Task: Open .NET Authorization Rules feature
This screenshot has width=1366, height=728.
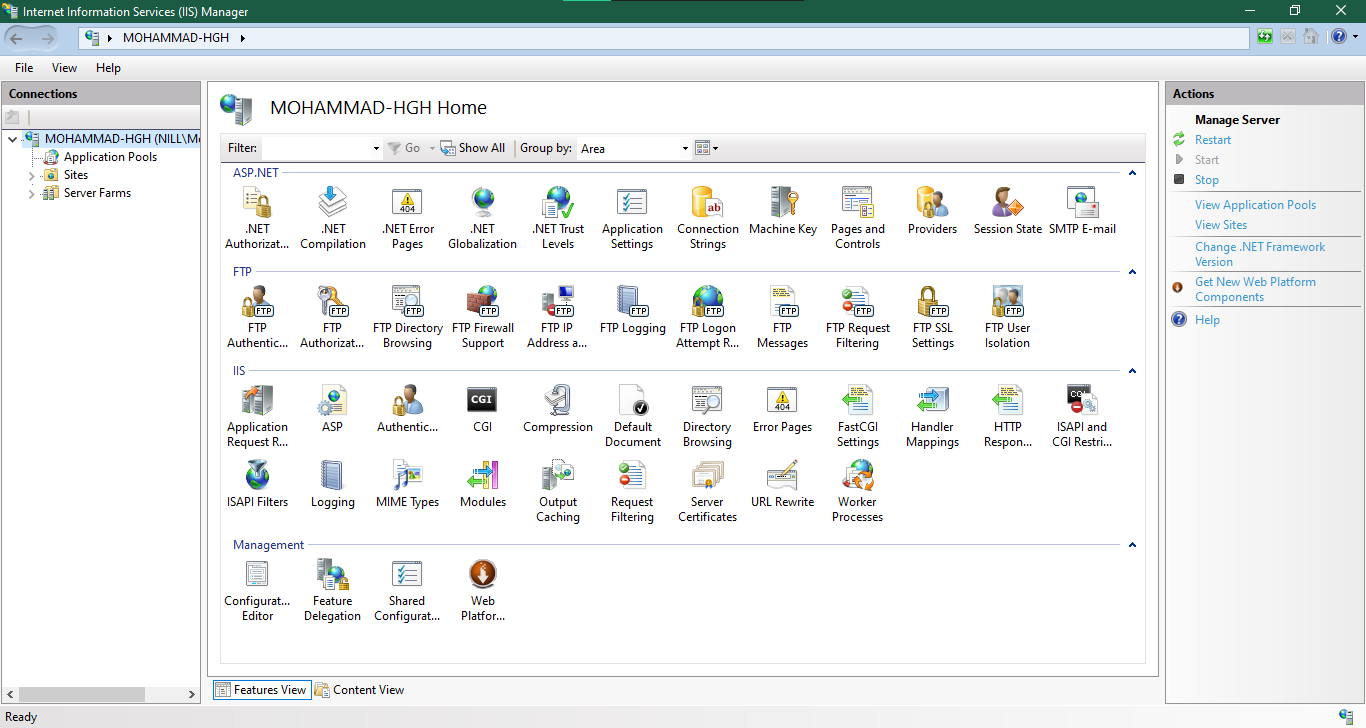Action: click(258, 218)
